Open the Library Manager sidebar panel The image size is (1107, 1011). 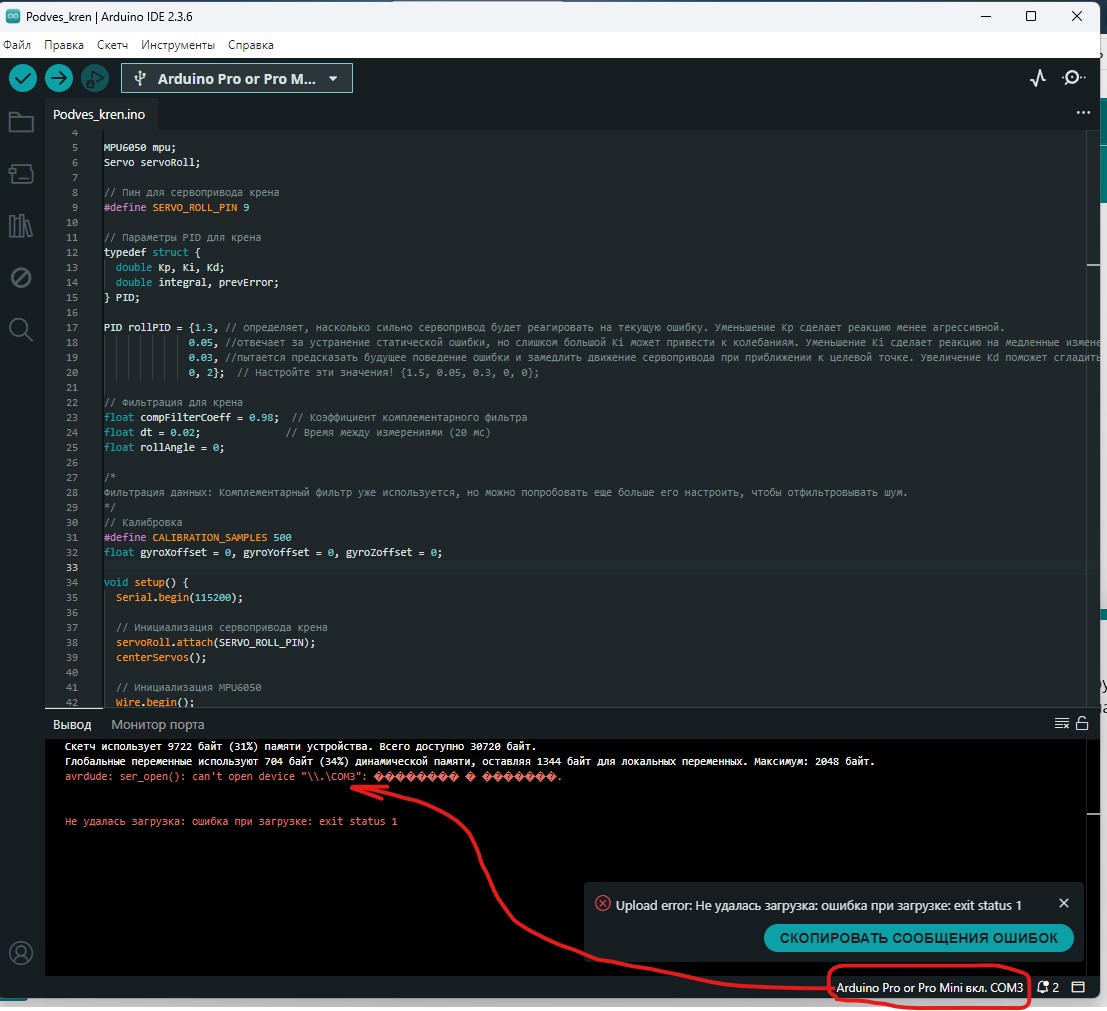pyautogui.click(x=22, y=226)
